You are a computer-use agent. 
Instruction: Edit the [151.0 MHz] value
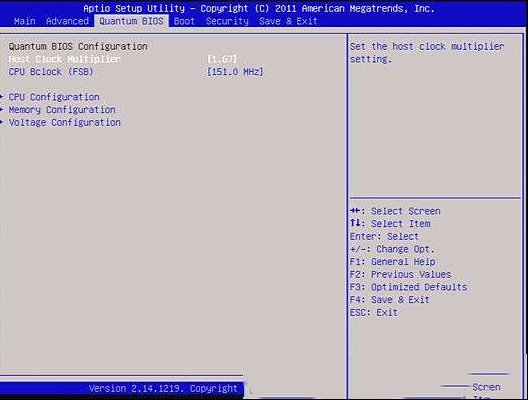pyautogui.click(x=235, y=72)
